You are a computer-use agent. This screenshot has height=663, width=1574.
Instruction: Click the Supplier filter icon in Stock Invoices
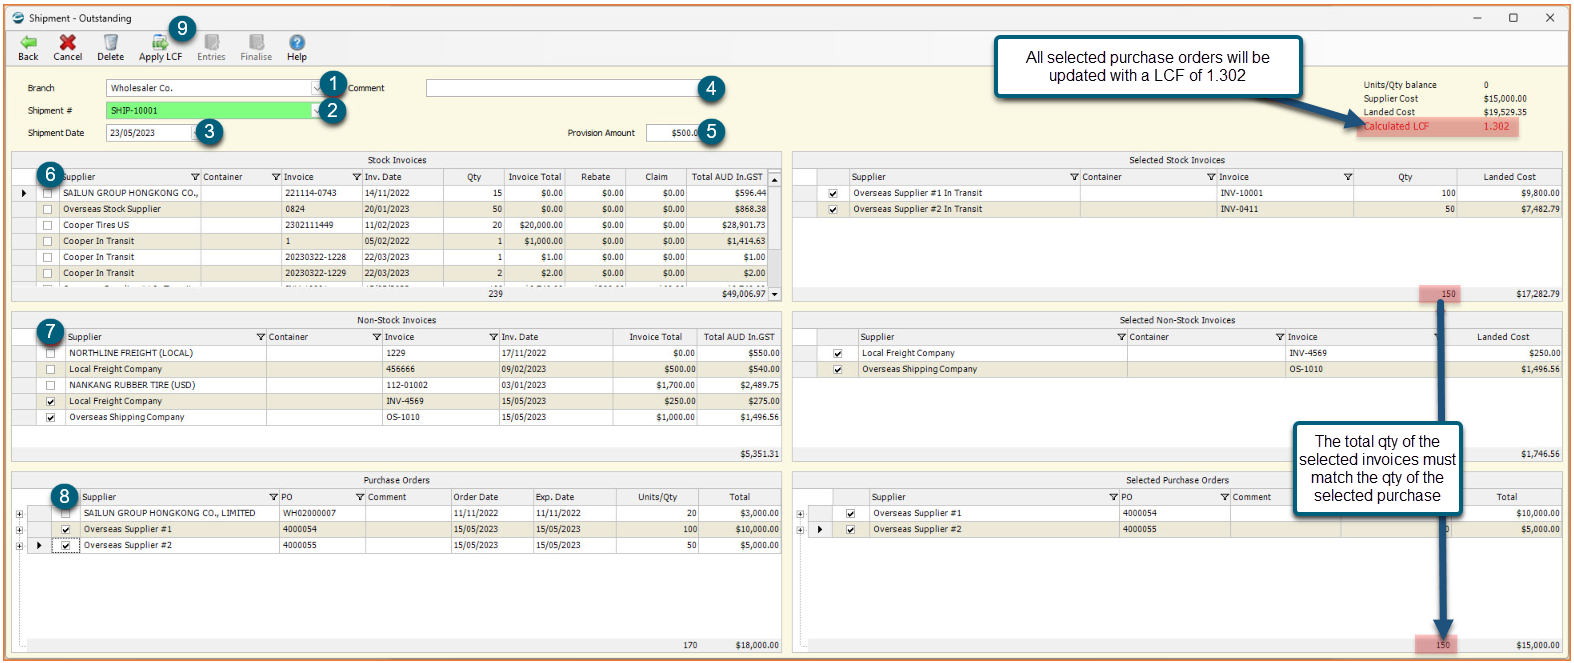(x=195, y=177)
